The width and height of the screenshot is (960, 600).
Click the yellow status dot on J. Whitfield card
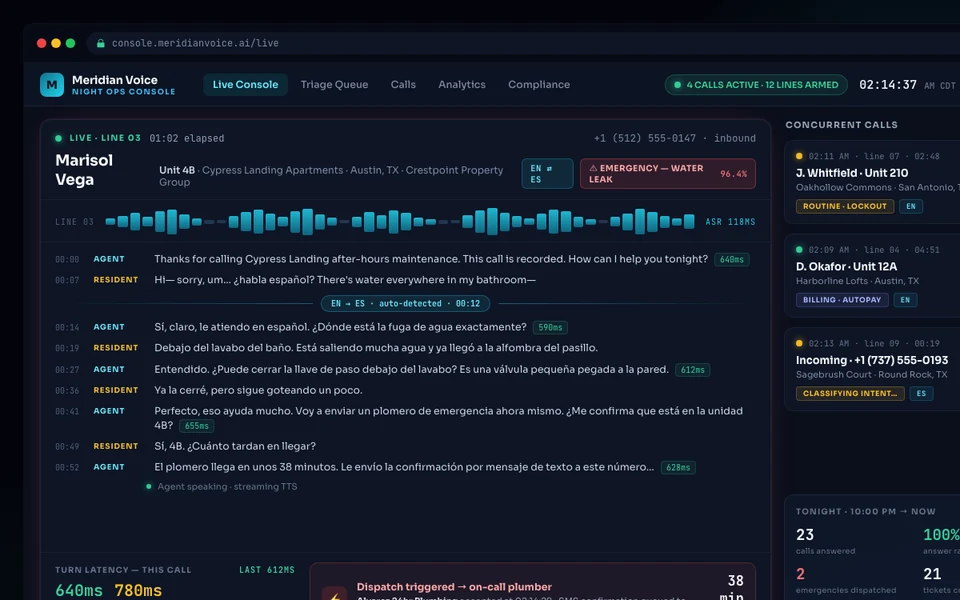(799, 156)
